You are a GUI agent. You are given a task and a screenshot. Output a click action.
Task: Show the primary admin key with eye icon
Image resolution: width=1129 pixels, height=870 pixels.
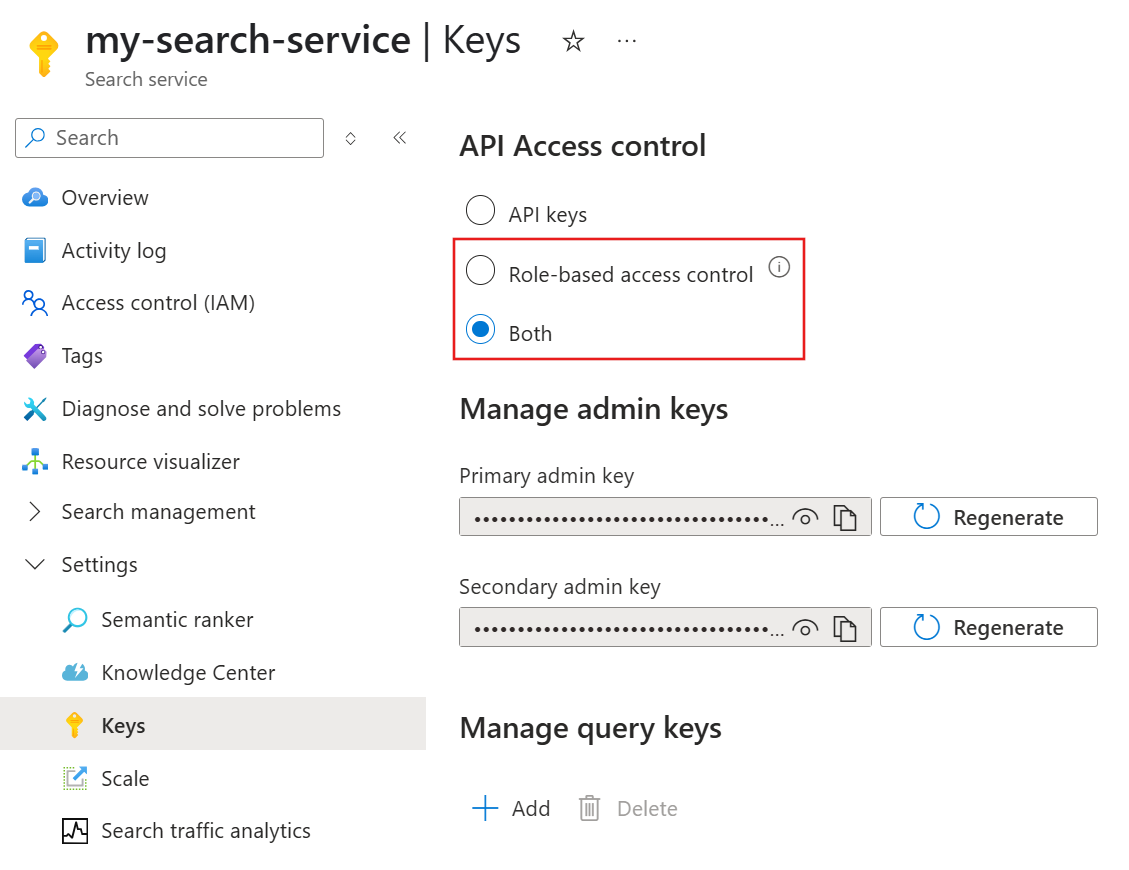(x=805, y=517)
